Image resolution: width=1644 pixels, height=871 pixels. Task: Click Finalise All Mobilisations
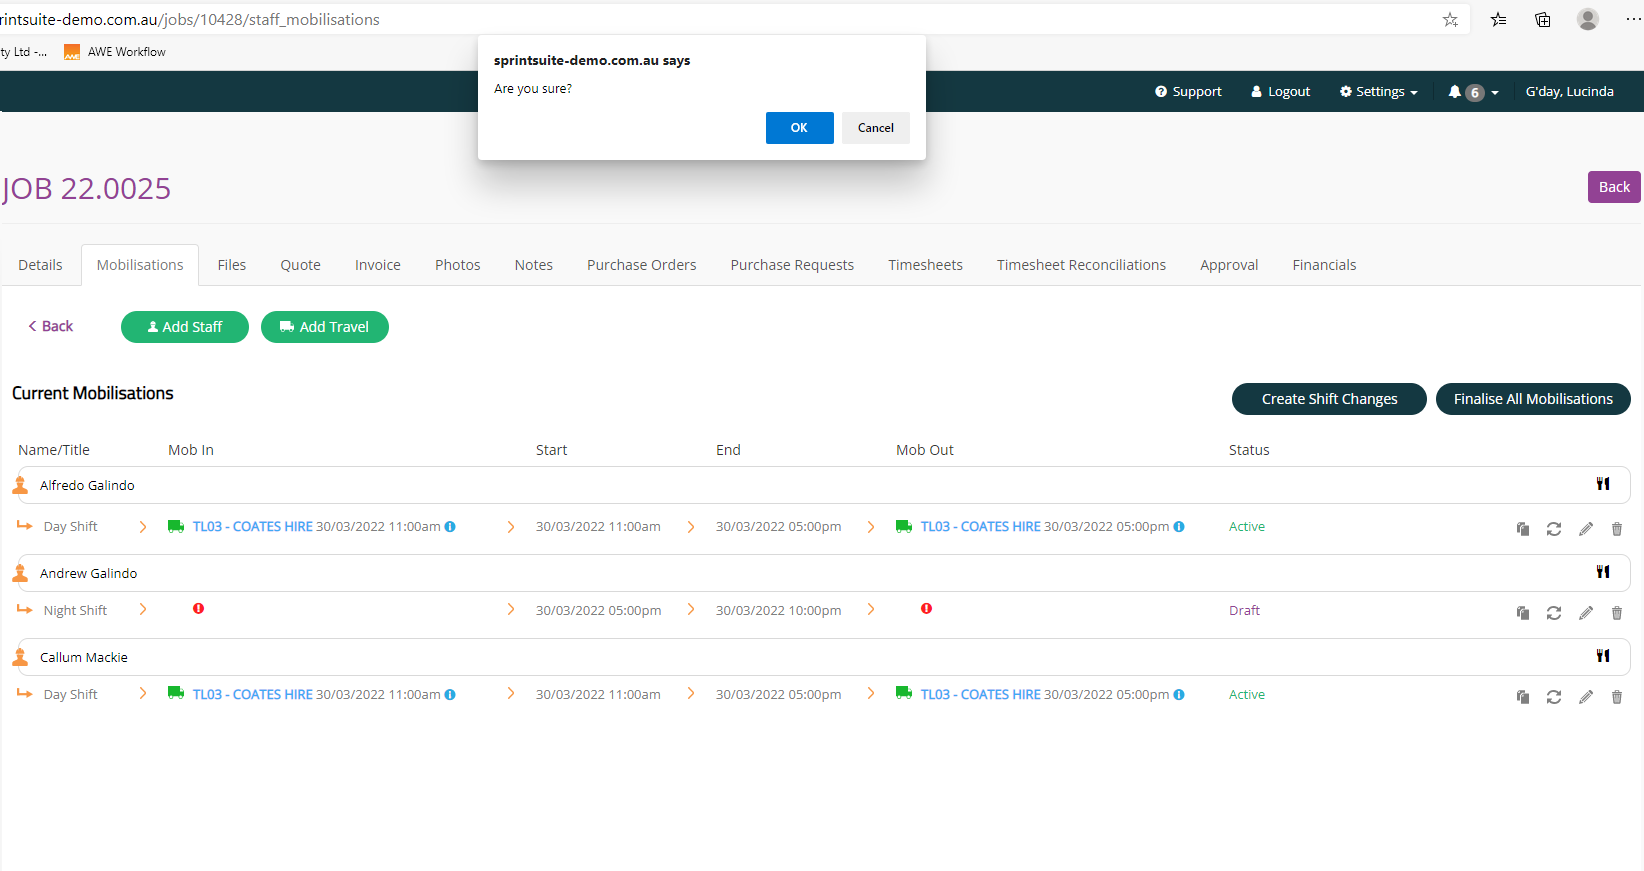tap(1533, 399)
